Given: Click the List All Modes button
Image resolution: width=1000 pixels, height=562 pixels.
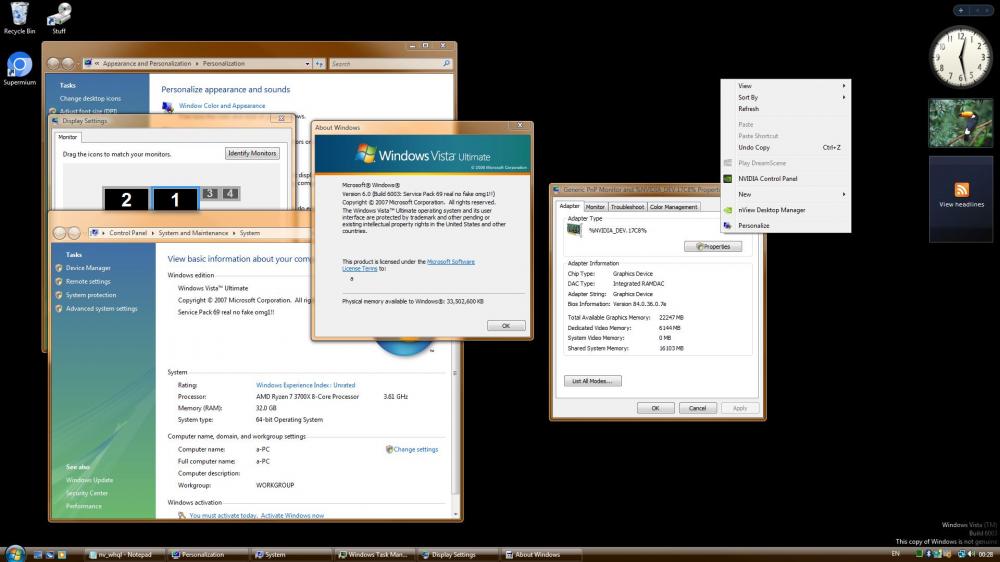Looking at the screenshot, I should pos(594,381).
